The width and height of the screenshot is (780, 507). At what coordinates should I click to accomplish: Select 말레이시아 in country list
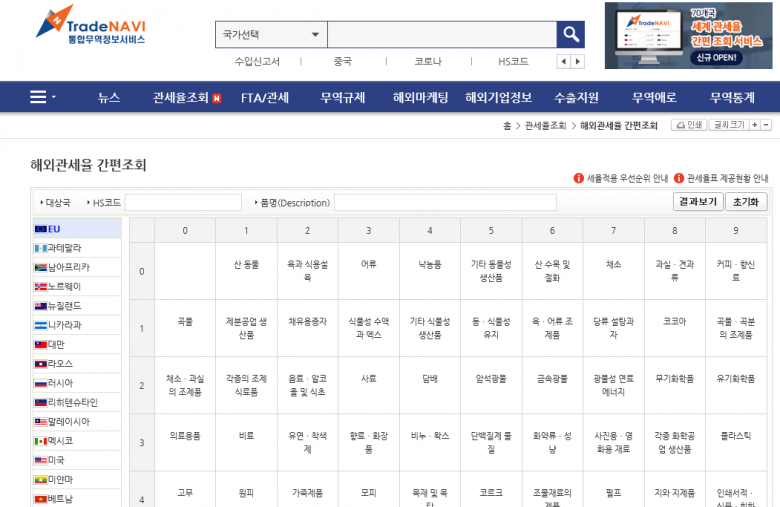pyautogui.click(x=77, y=422)
